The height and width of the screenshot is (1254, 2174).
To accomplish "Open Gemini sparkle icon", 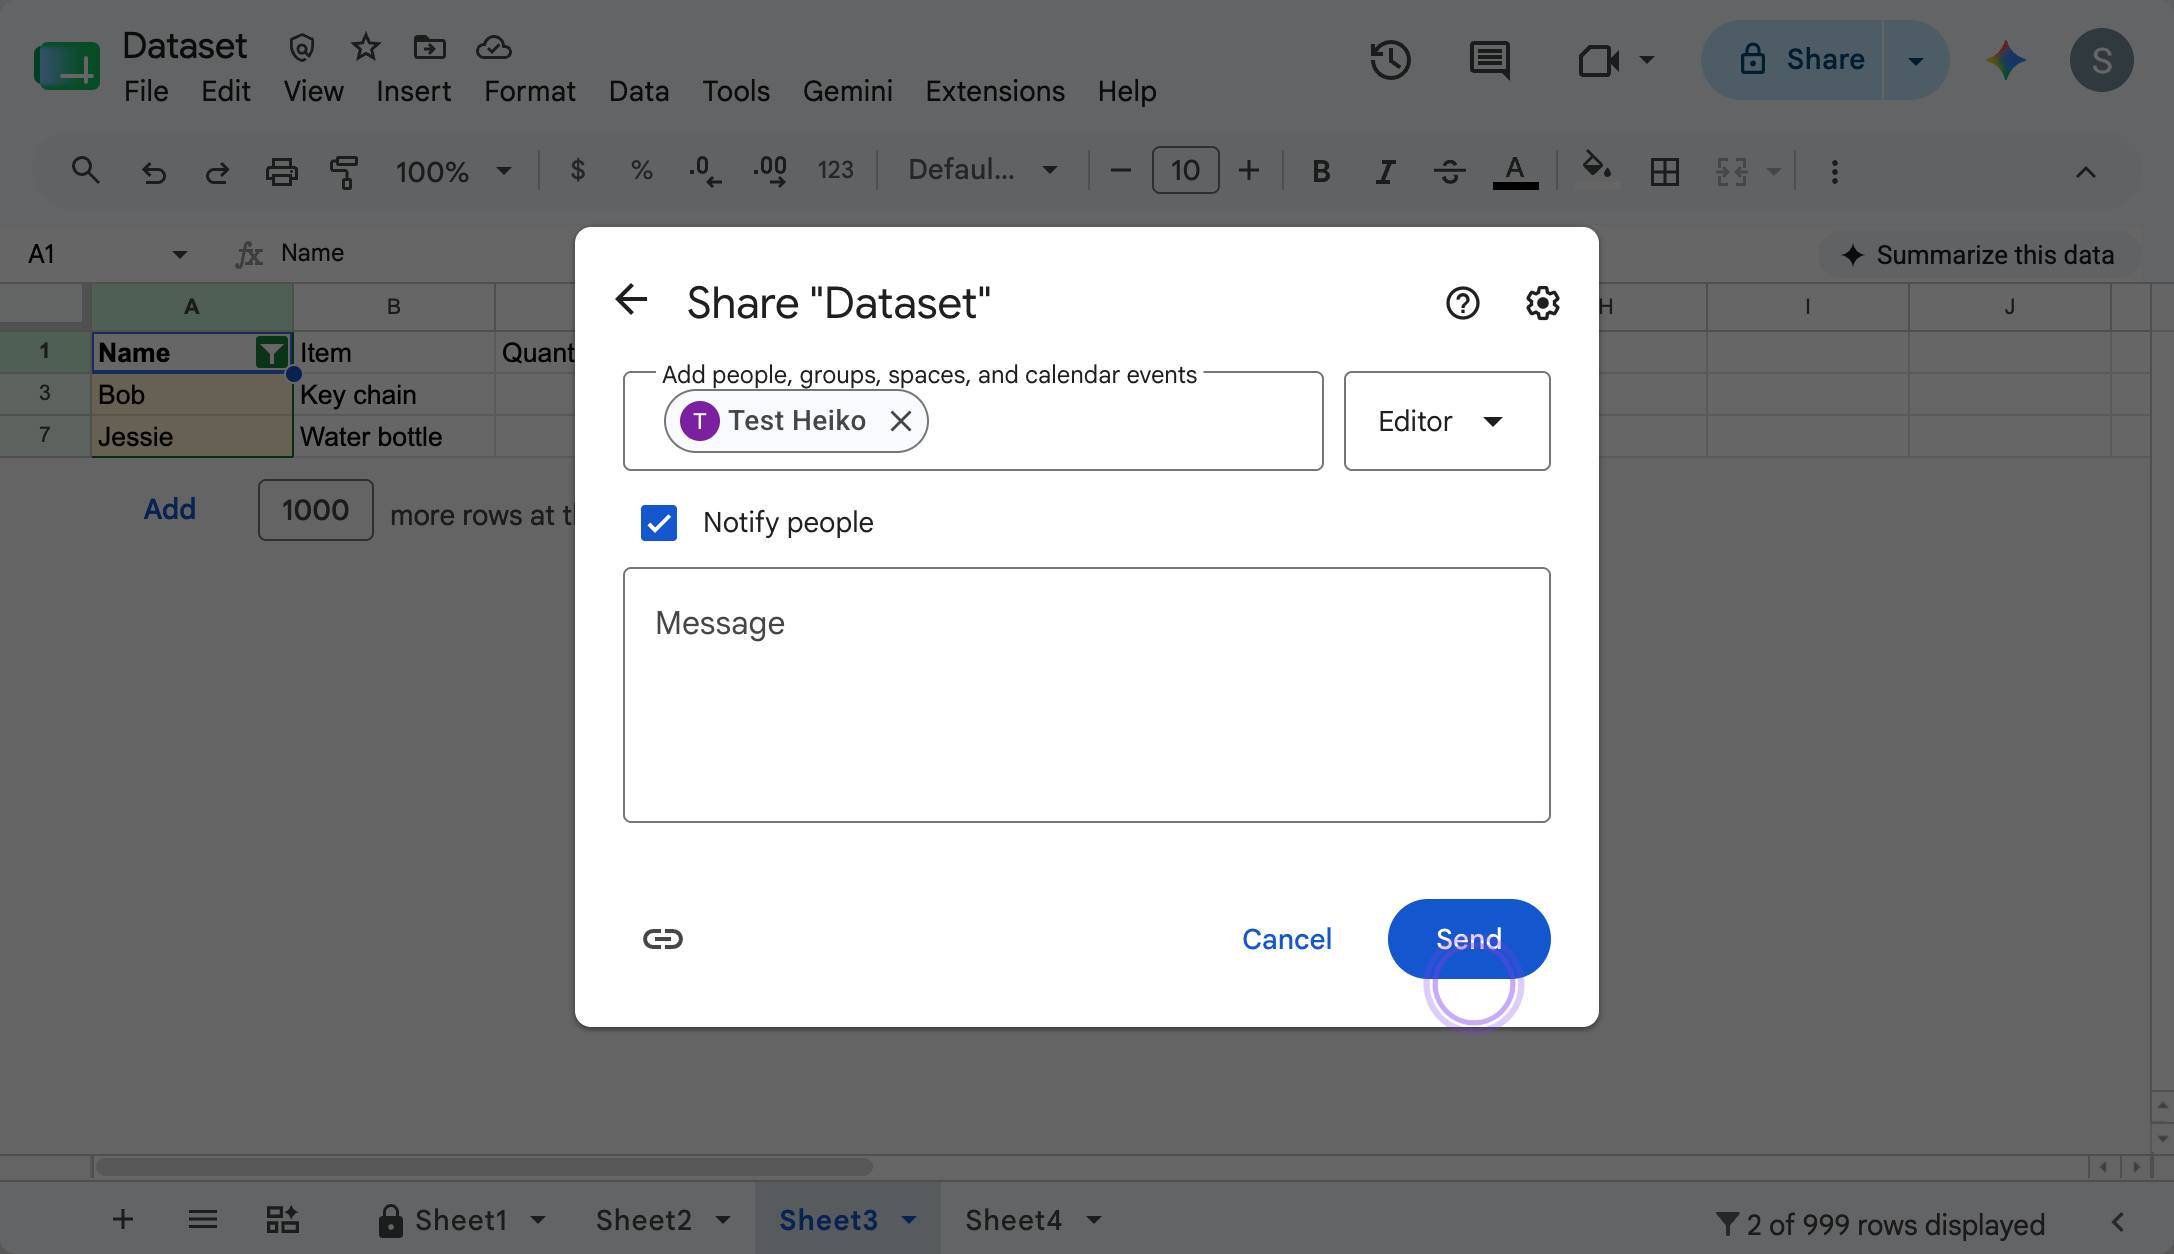I will click(2005, 60).
